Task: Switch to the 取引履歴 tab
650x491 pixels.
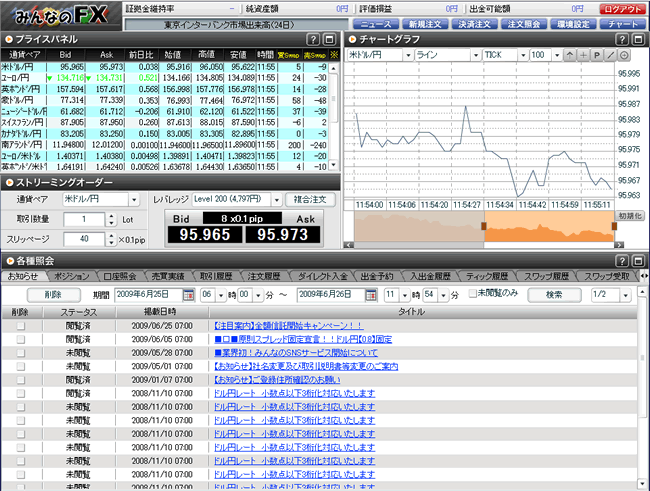Action: point(216,276)
